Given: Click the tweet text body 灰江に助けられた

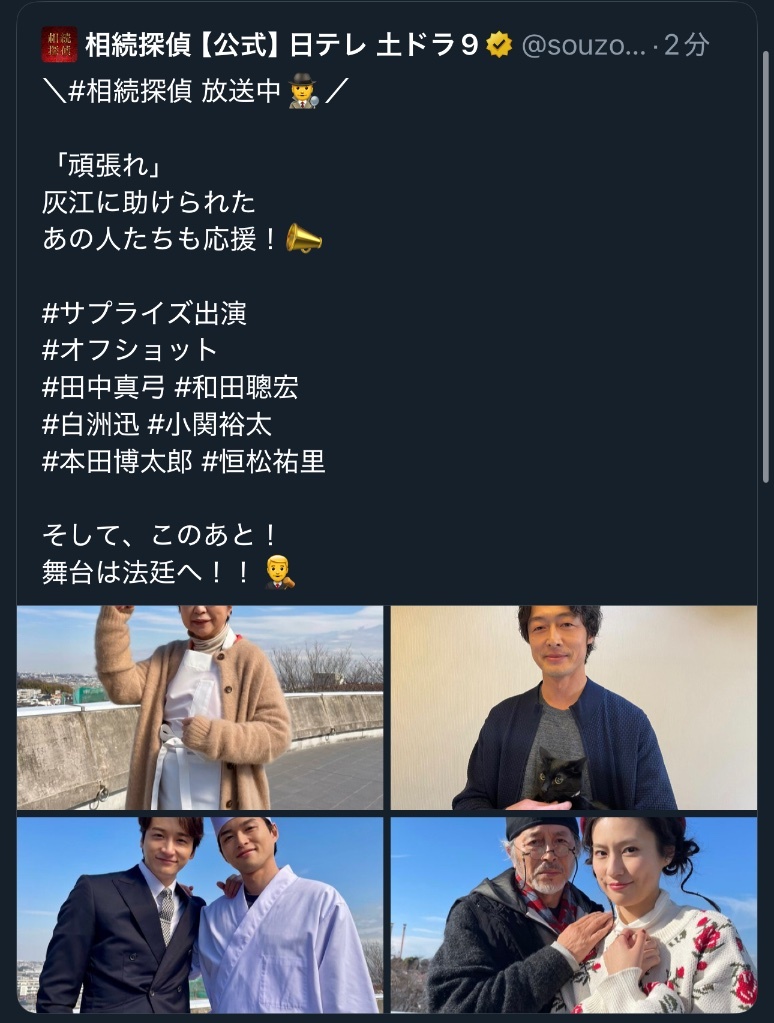Looking at the screenshot, I should pyautogui.click(x=149, y=202).
